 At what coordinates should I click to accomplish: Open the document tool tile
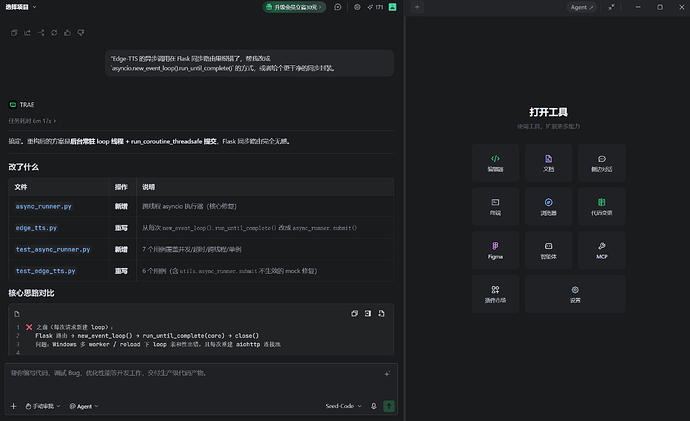click(548, 163)
